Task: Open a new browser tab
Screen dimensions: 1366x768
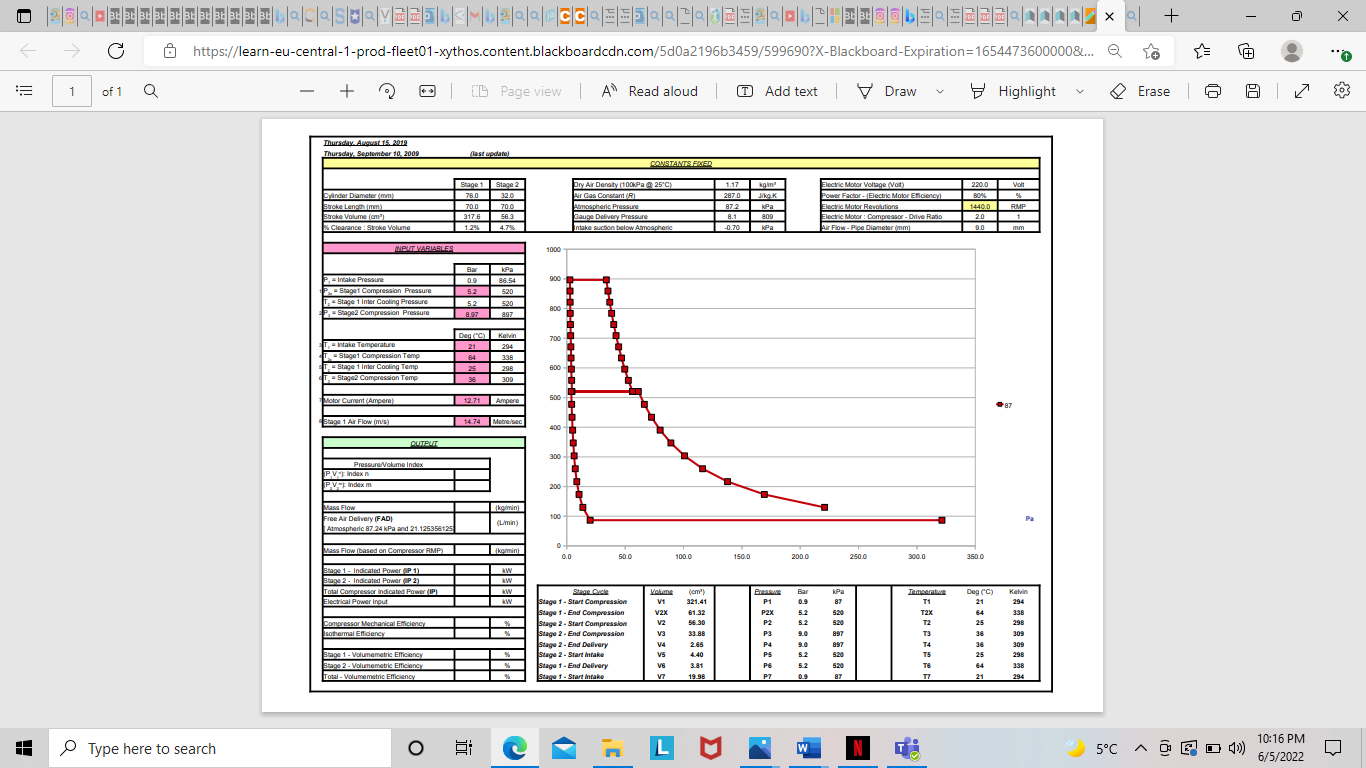Action: [x=1171, y=16]
